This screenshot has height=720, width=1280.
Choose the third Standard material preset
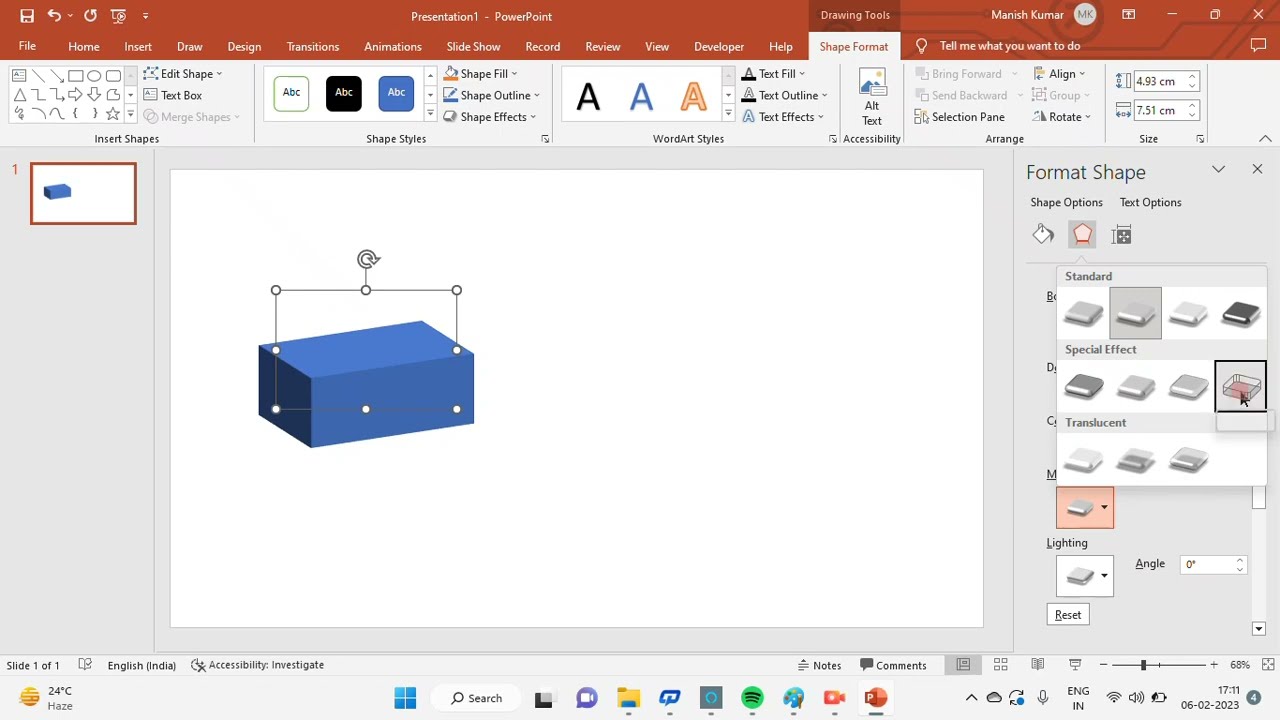click(1188, 314)
